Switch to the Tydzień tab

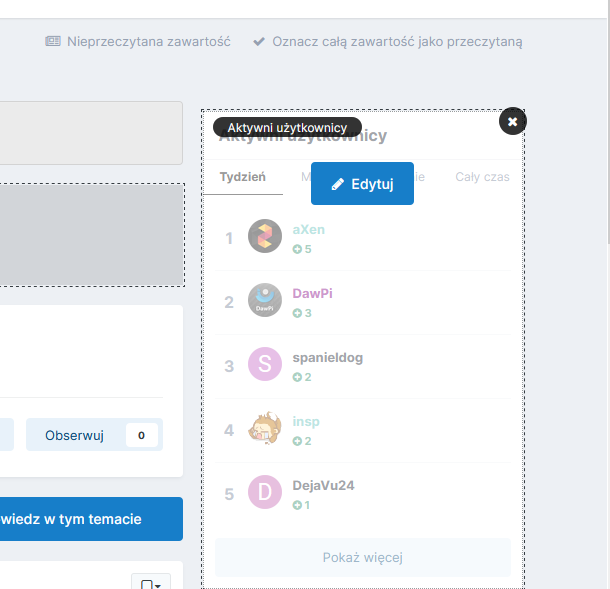pyautogui.click(x=242, y=177)
